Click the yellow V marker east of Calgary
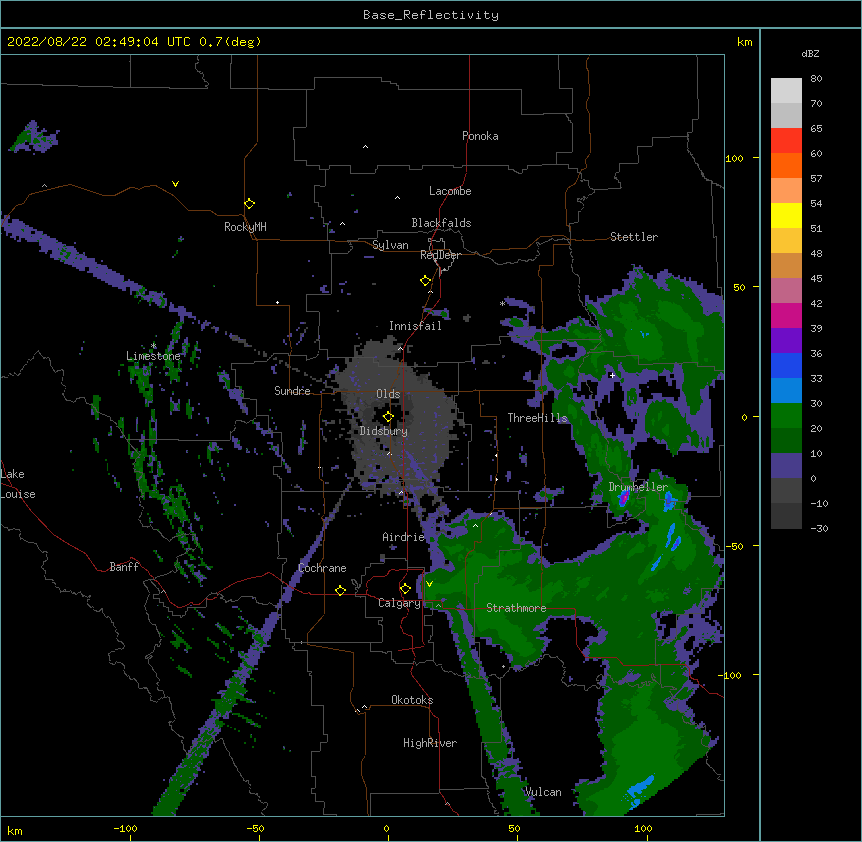 429,584
